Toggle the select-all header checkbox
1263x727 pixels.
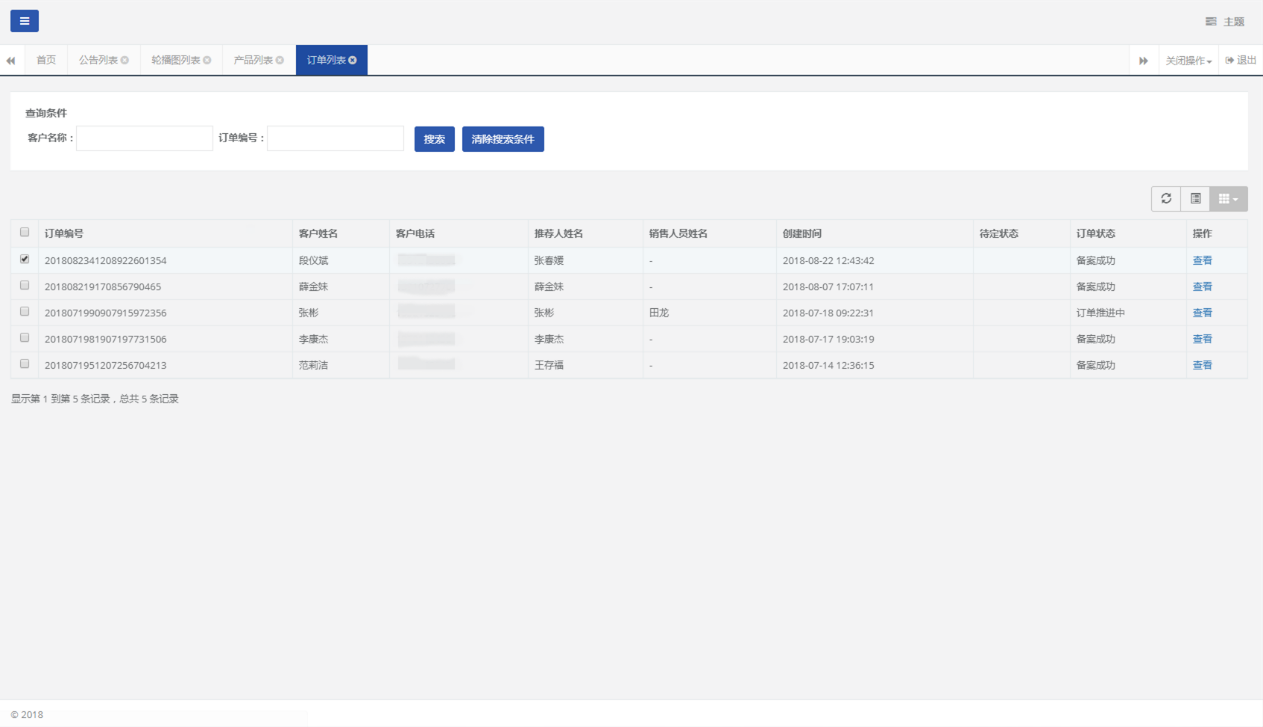(x=25, y=233)
